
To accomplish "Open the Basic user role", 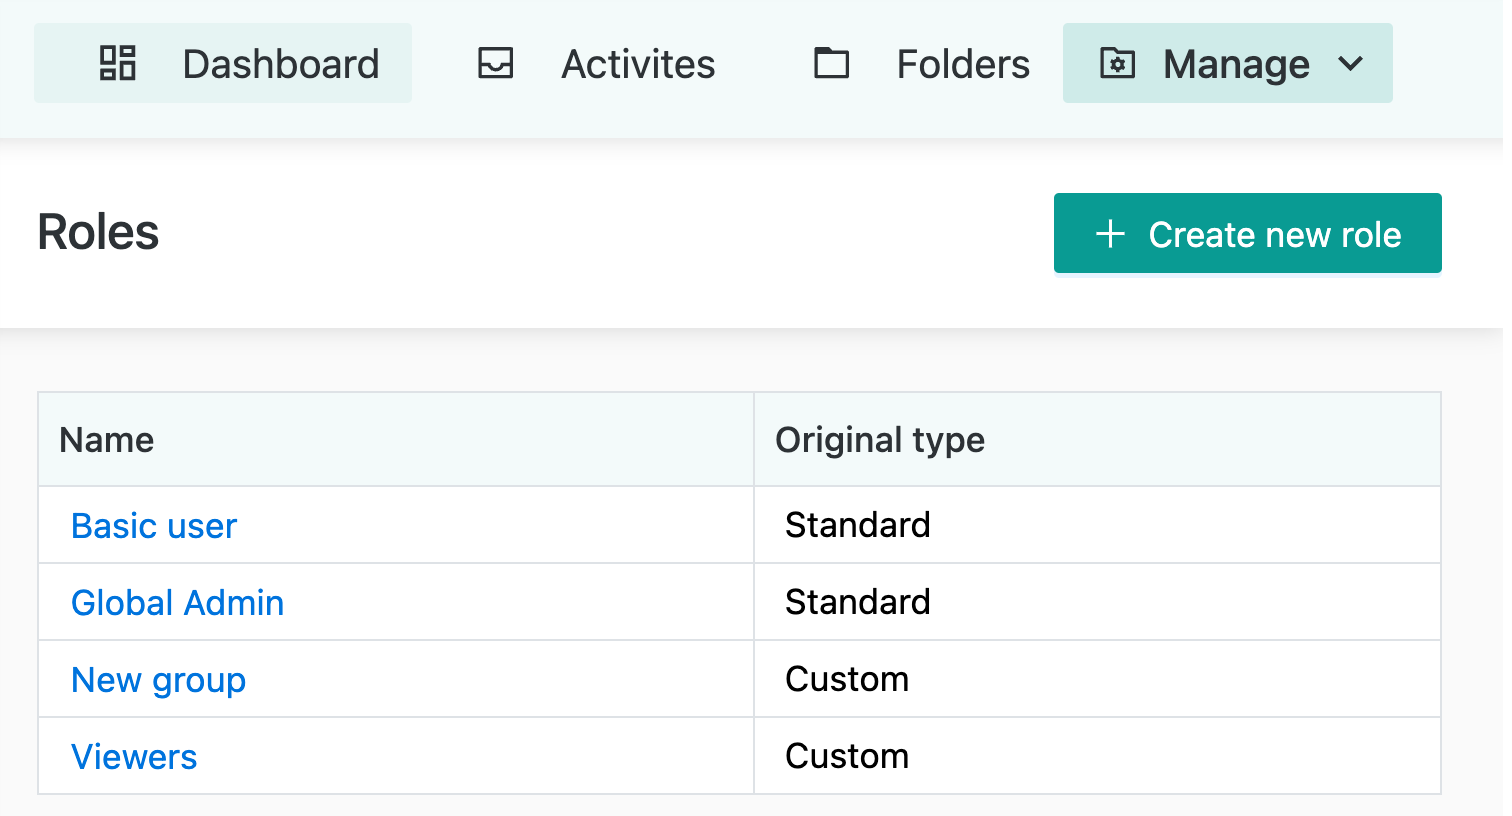I will click(154, 526).
